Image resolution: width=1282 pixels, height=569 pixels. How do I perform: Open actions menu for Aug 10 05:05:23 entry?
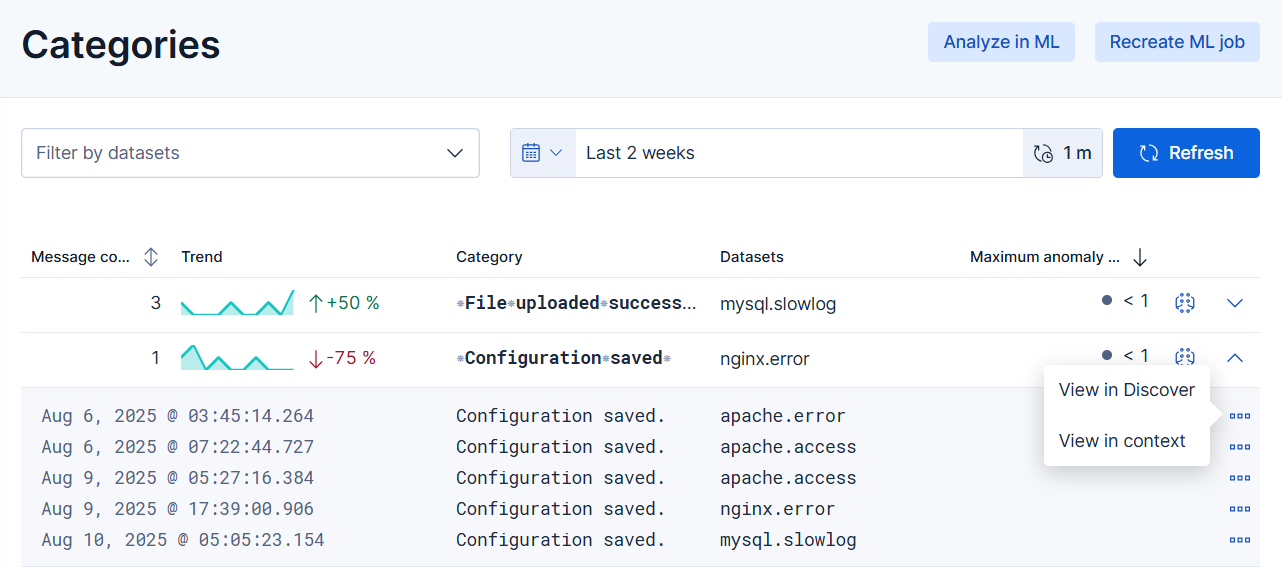pos(1240,540)
